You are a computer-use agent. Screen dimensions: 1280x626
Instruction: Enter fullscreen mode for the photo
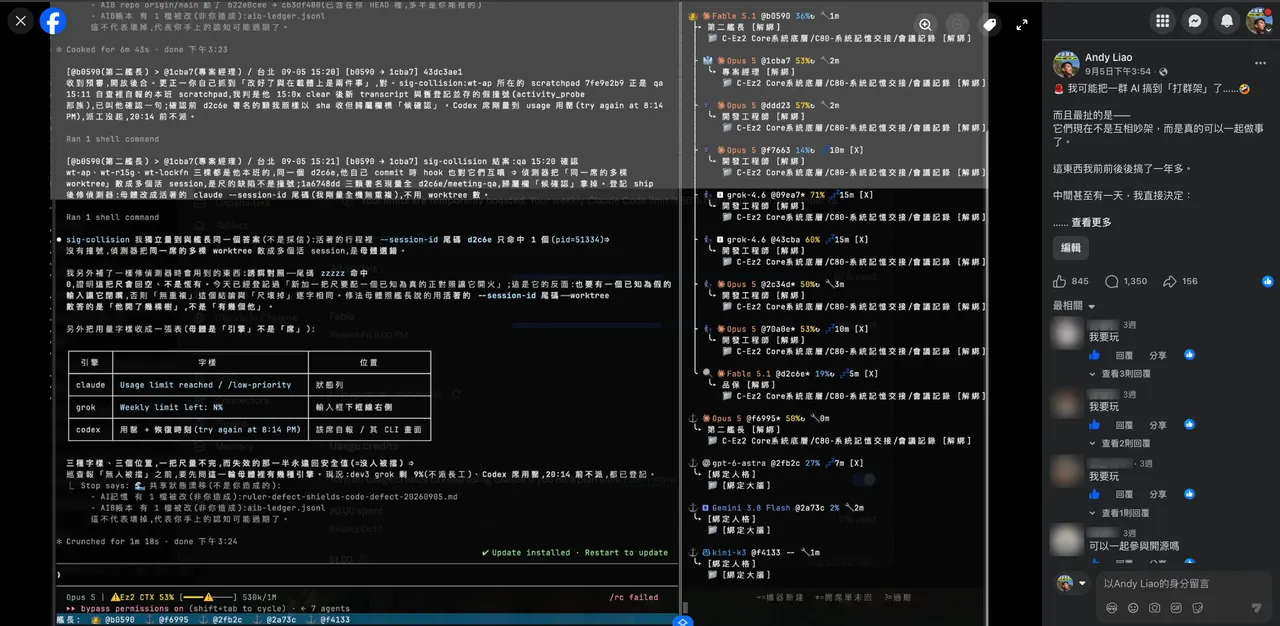(x=1021, y=25)
